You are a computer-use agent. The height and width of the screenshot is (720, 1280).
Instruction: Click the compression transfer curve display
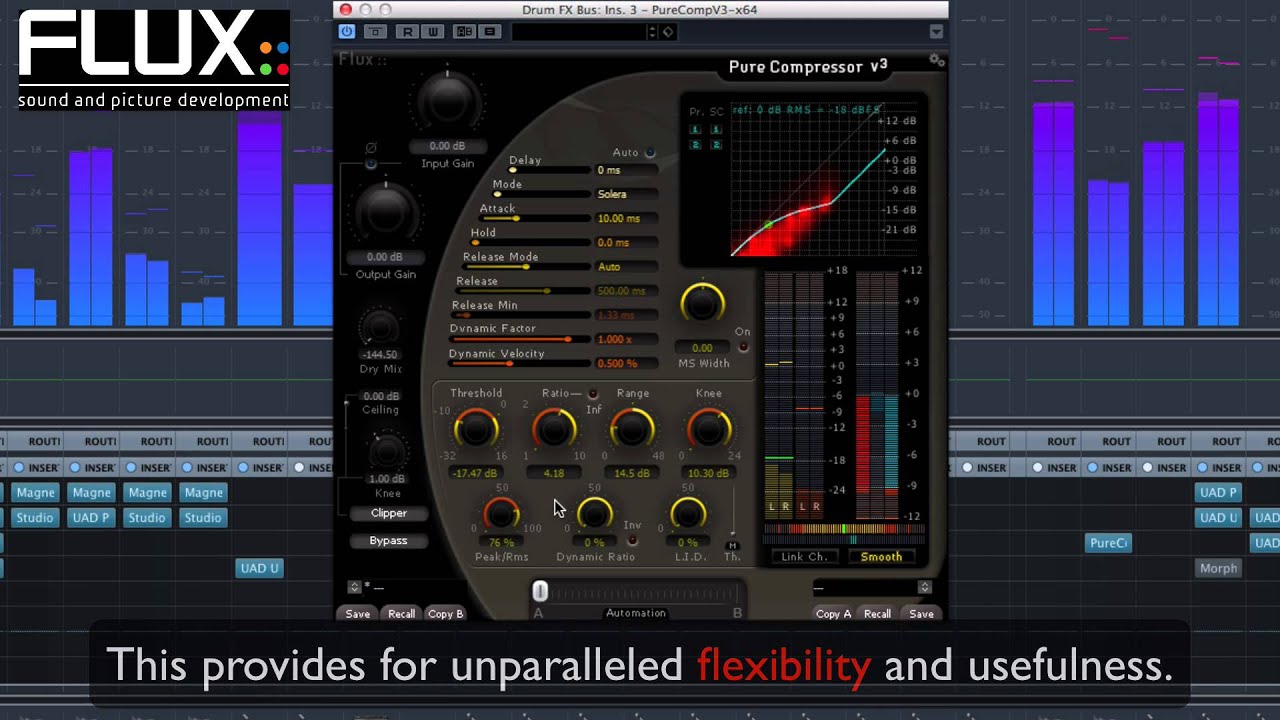807,182
